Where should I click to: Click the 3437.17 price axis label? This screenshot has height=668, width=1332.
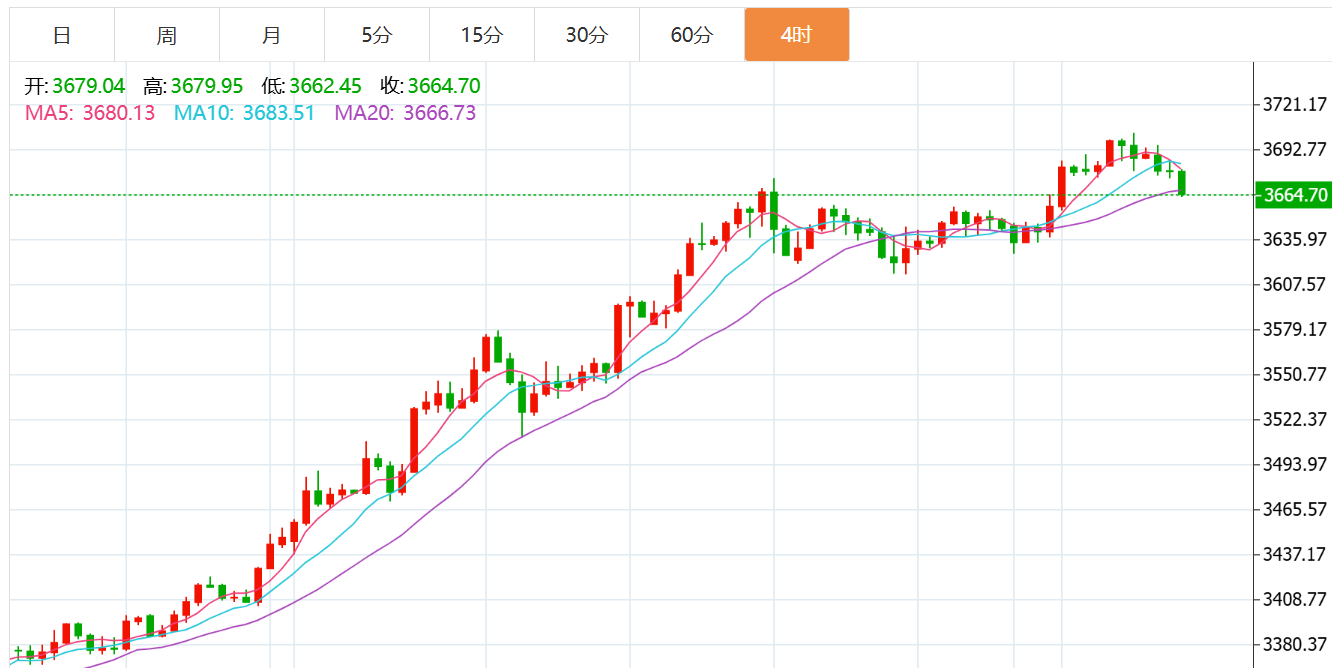point(1295,554)
